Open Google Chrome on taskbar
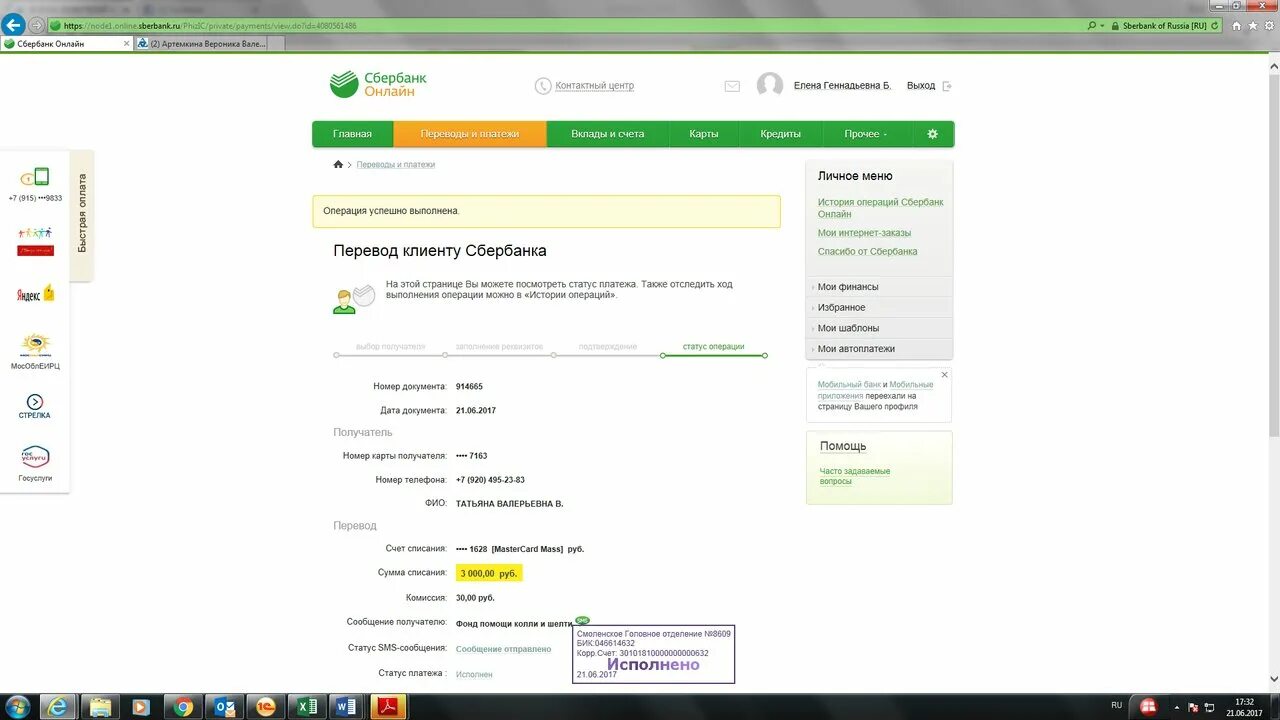Screen dimensions: 1280x720 pos(183,707)
